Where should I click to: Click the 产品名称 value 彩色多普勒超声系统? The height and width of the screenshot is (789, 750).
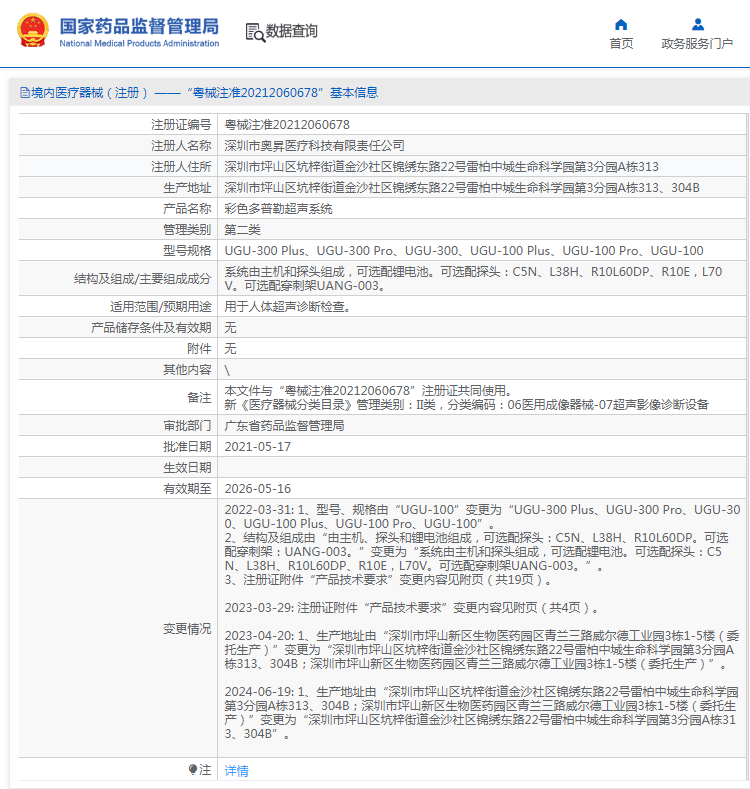point(278,209)
